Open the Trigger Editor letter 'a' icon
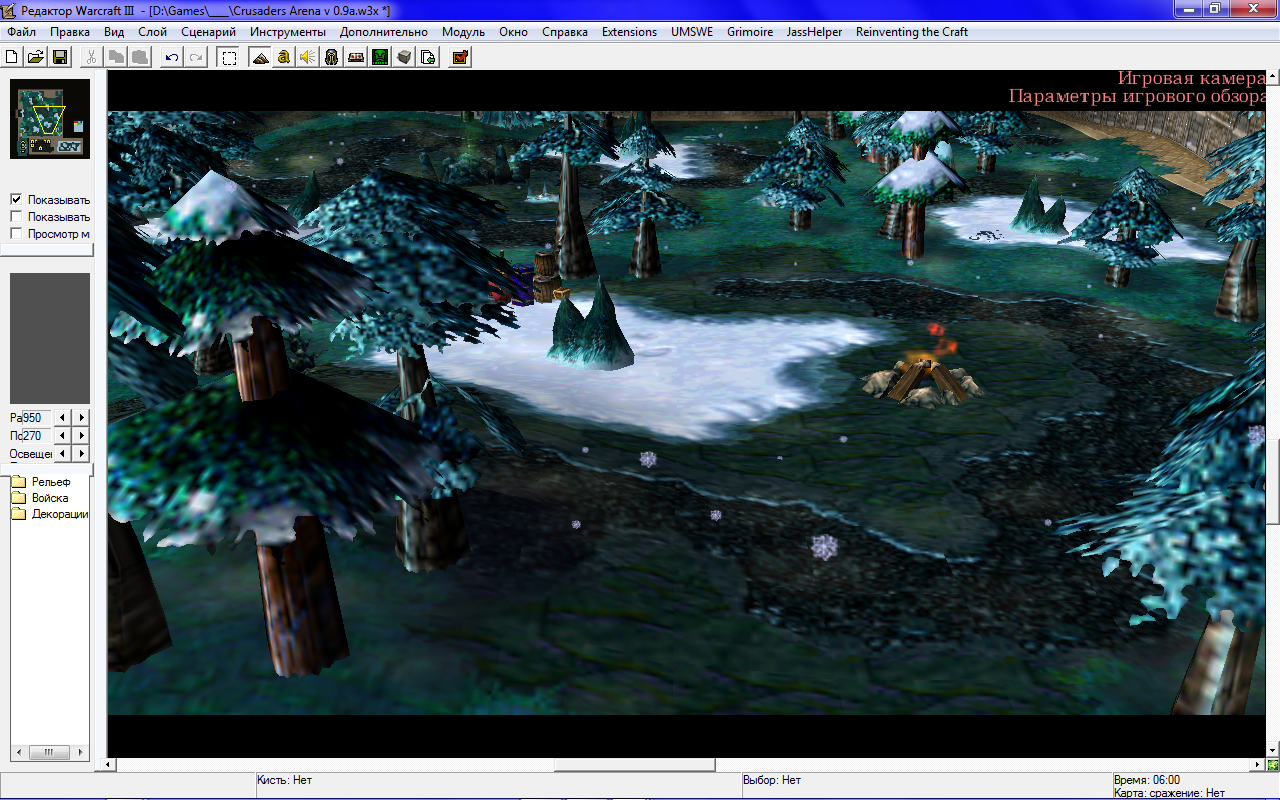This screenshot has width=1280, height=800. [x=284, y=57]
